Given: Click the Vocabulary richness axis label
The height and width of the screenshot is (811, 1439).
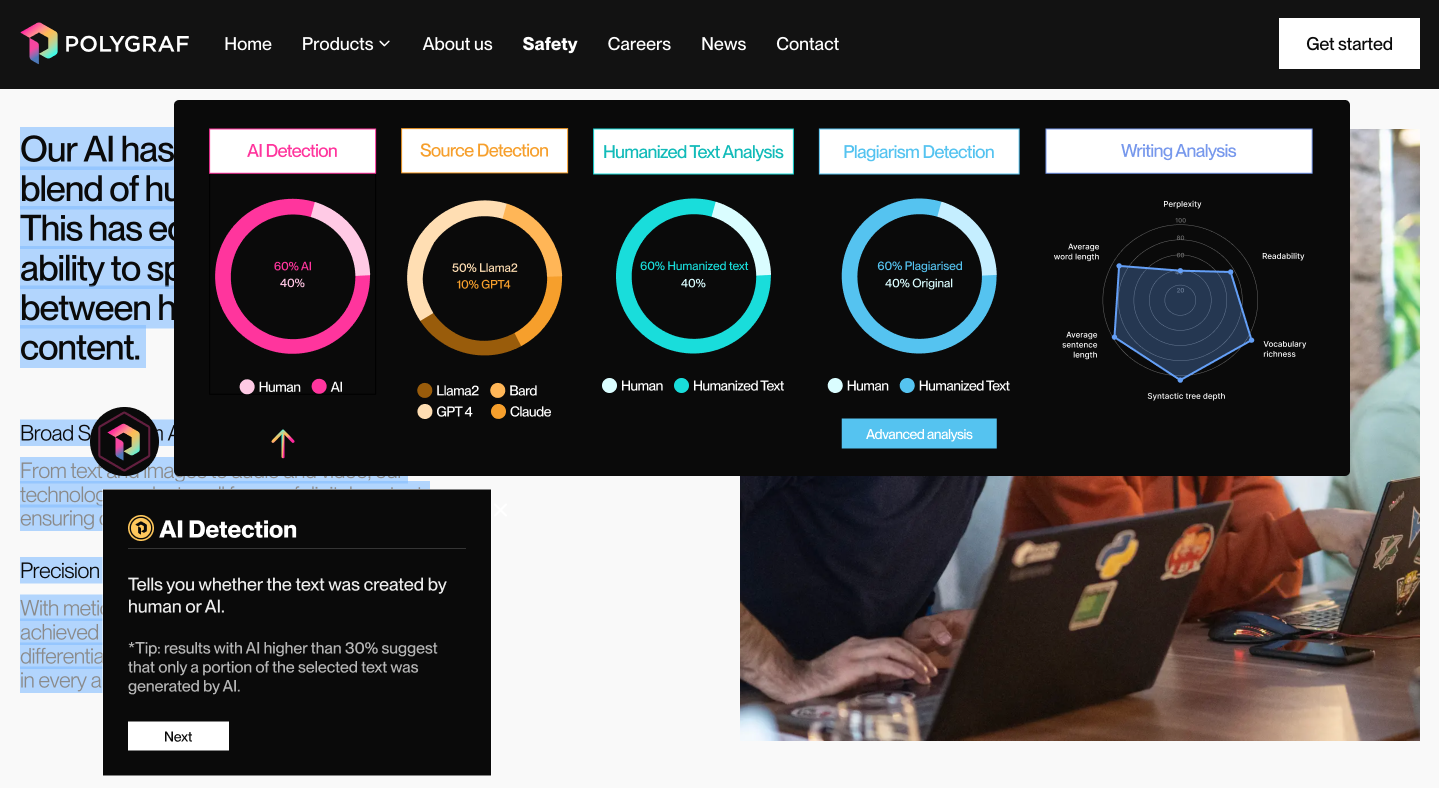Looking at the screenshot, I should click(1284, 349).
